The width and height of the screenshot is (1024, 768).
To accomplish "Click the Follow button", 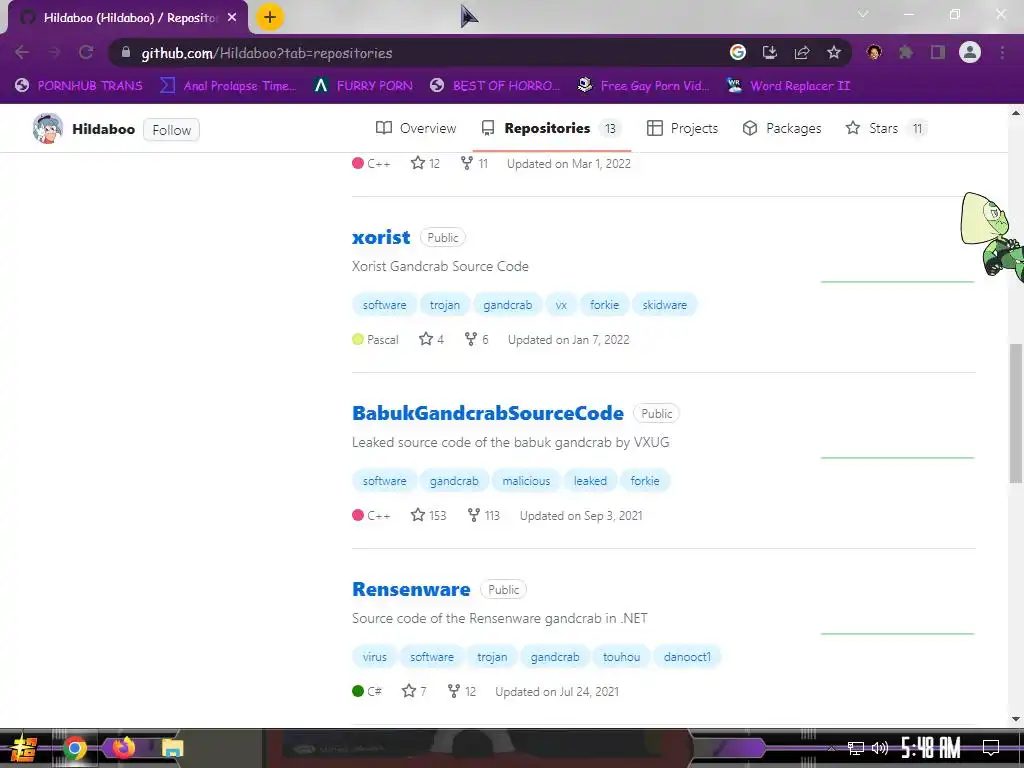I will click(171, 129).
